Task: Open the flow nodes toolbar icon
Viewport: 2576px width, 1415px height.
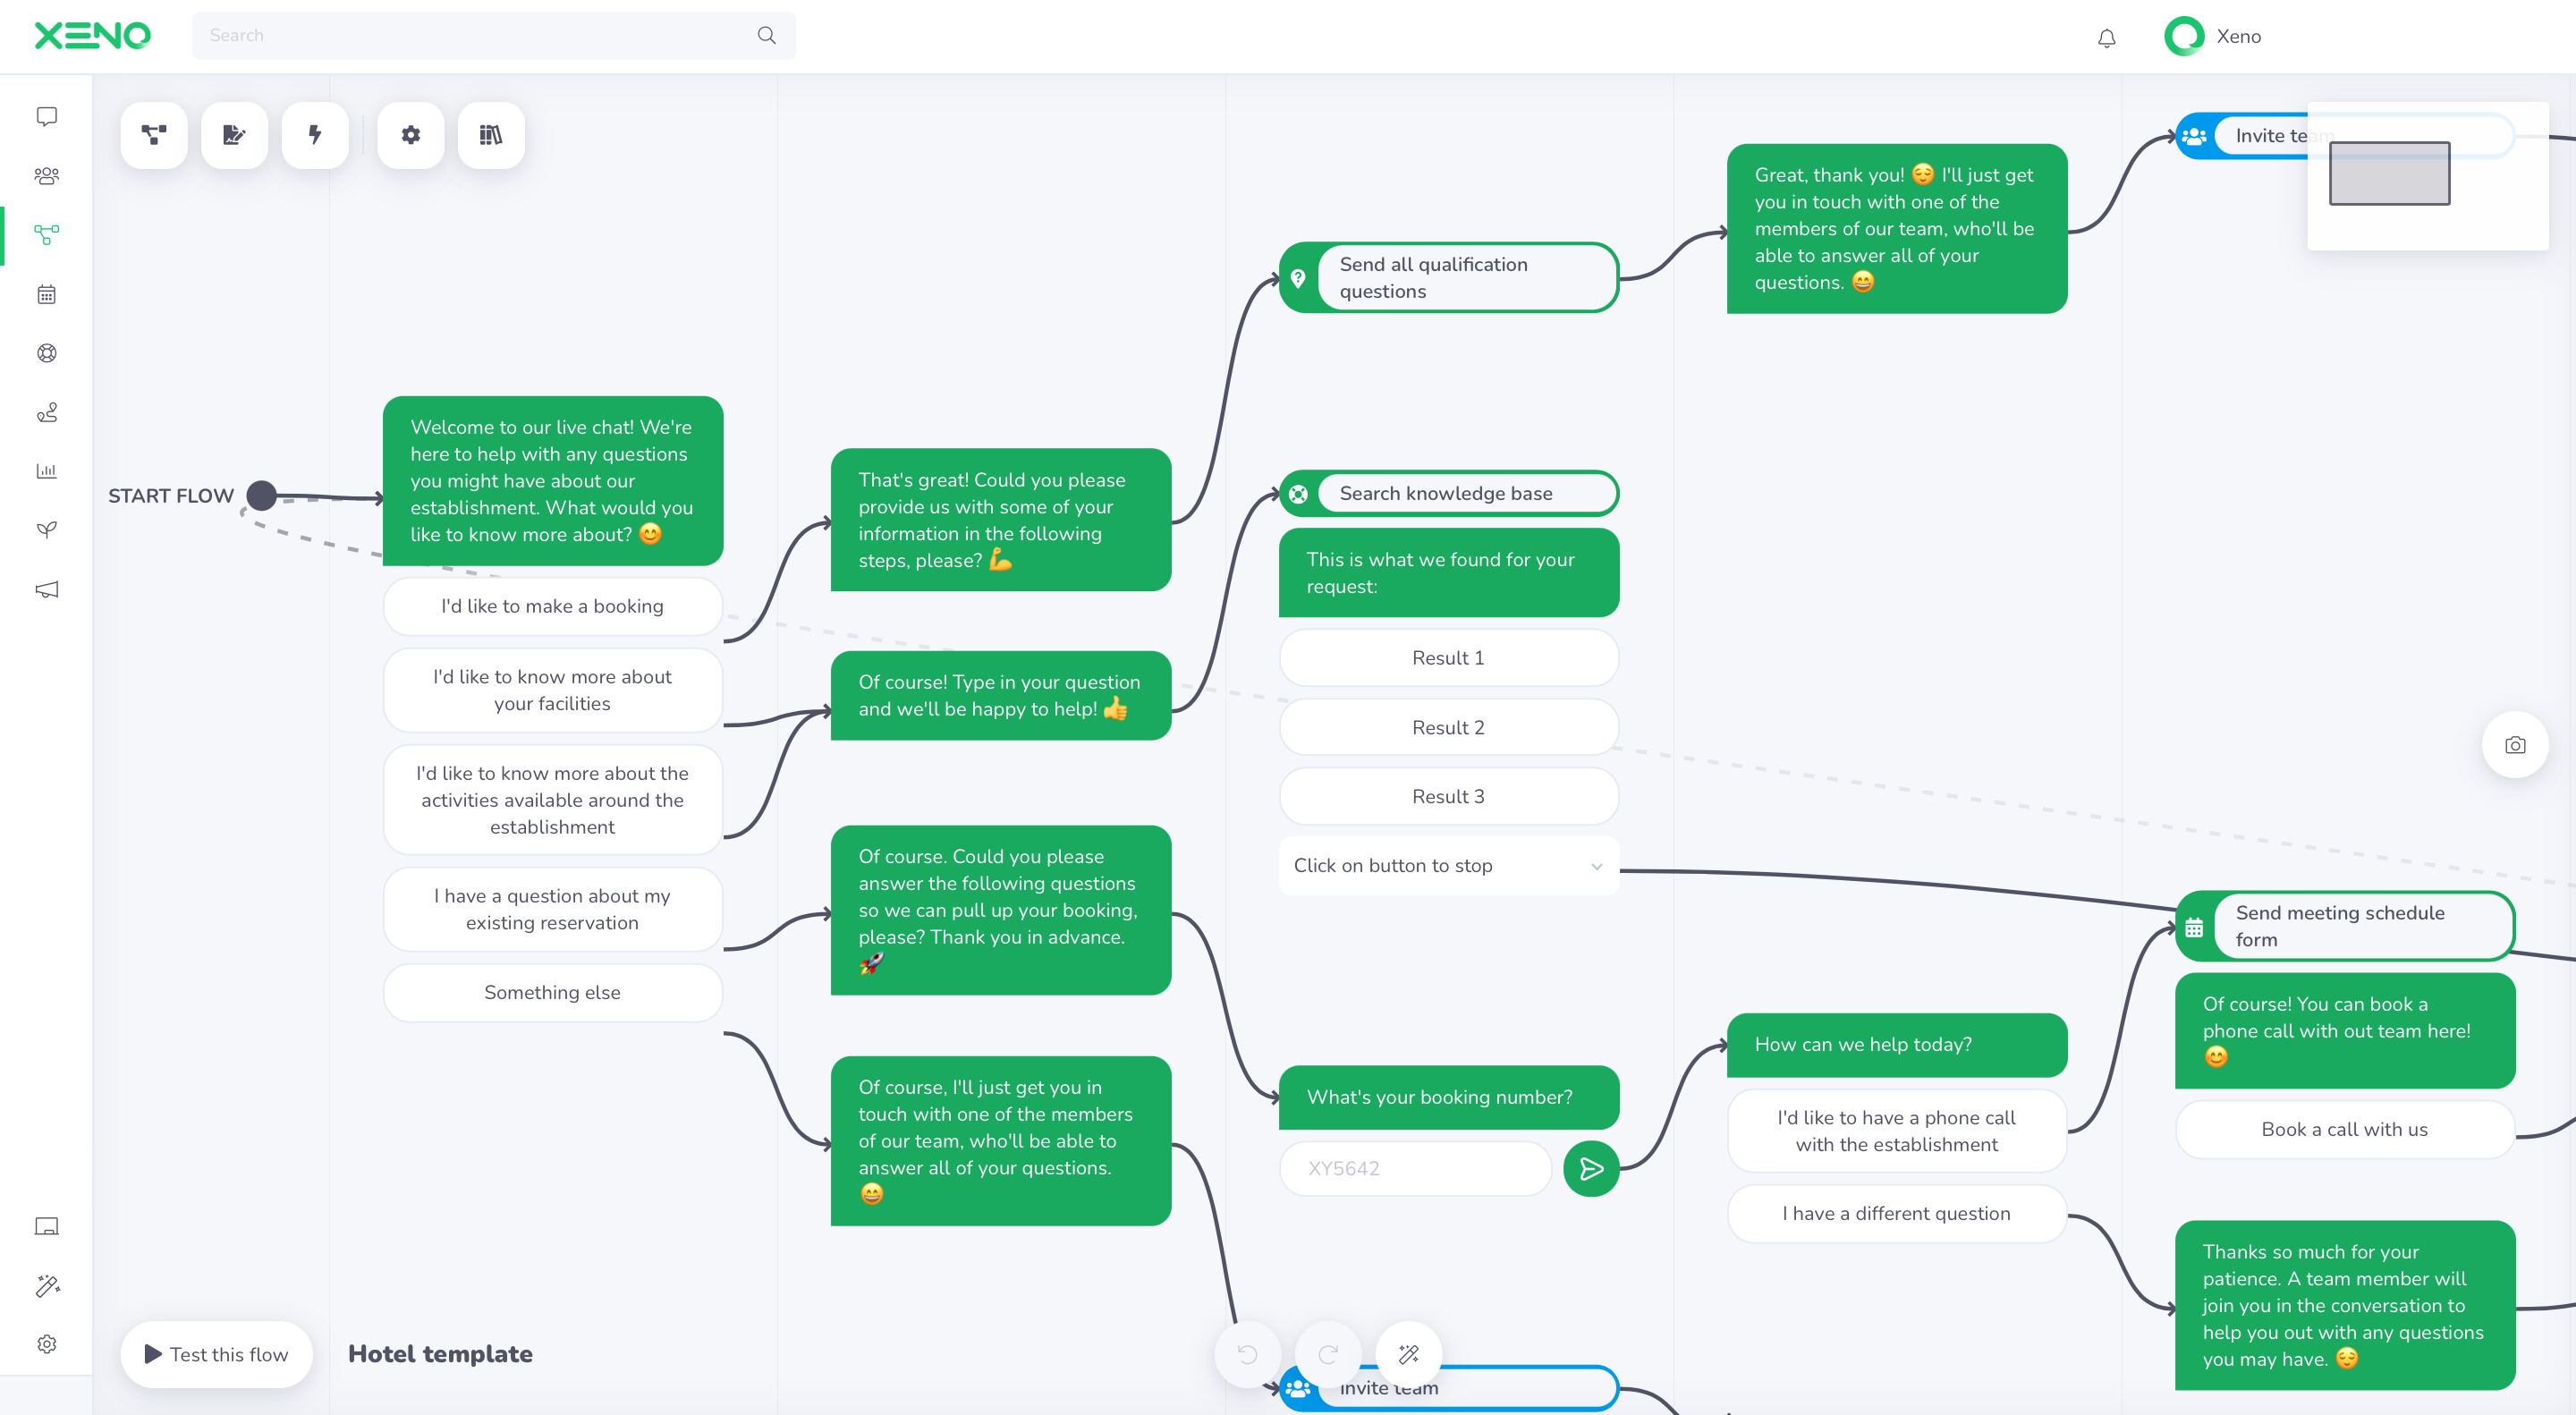Action: tap(153, 135)
